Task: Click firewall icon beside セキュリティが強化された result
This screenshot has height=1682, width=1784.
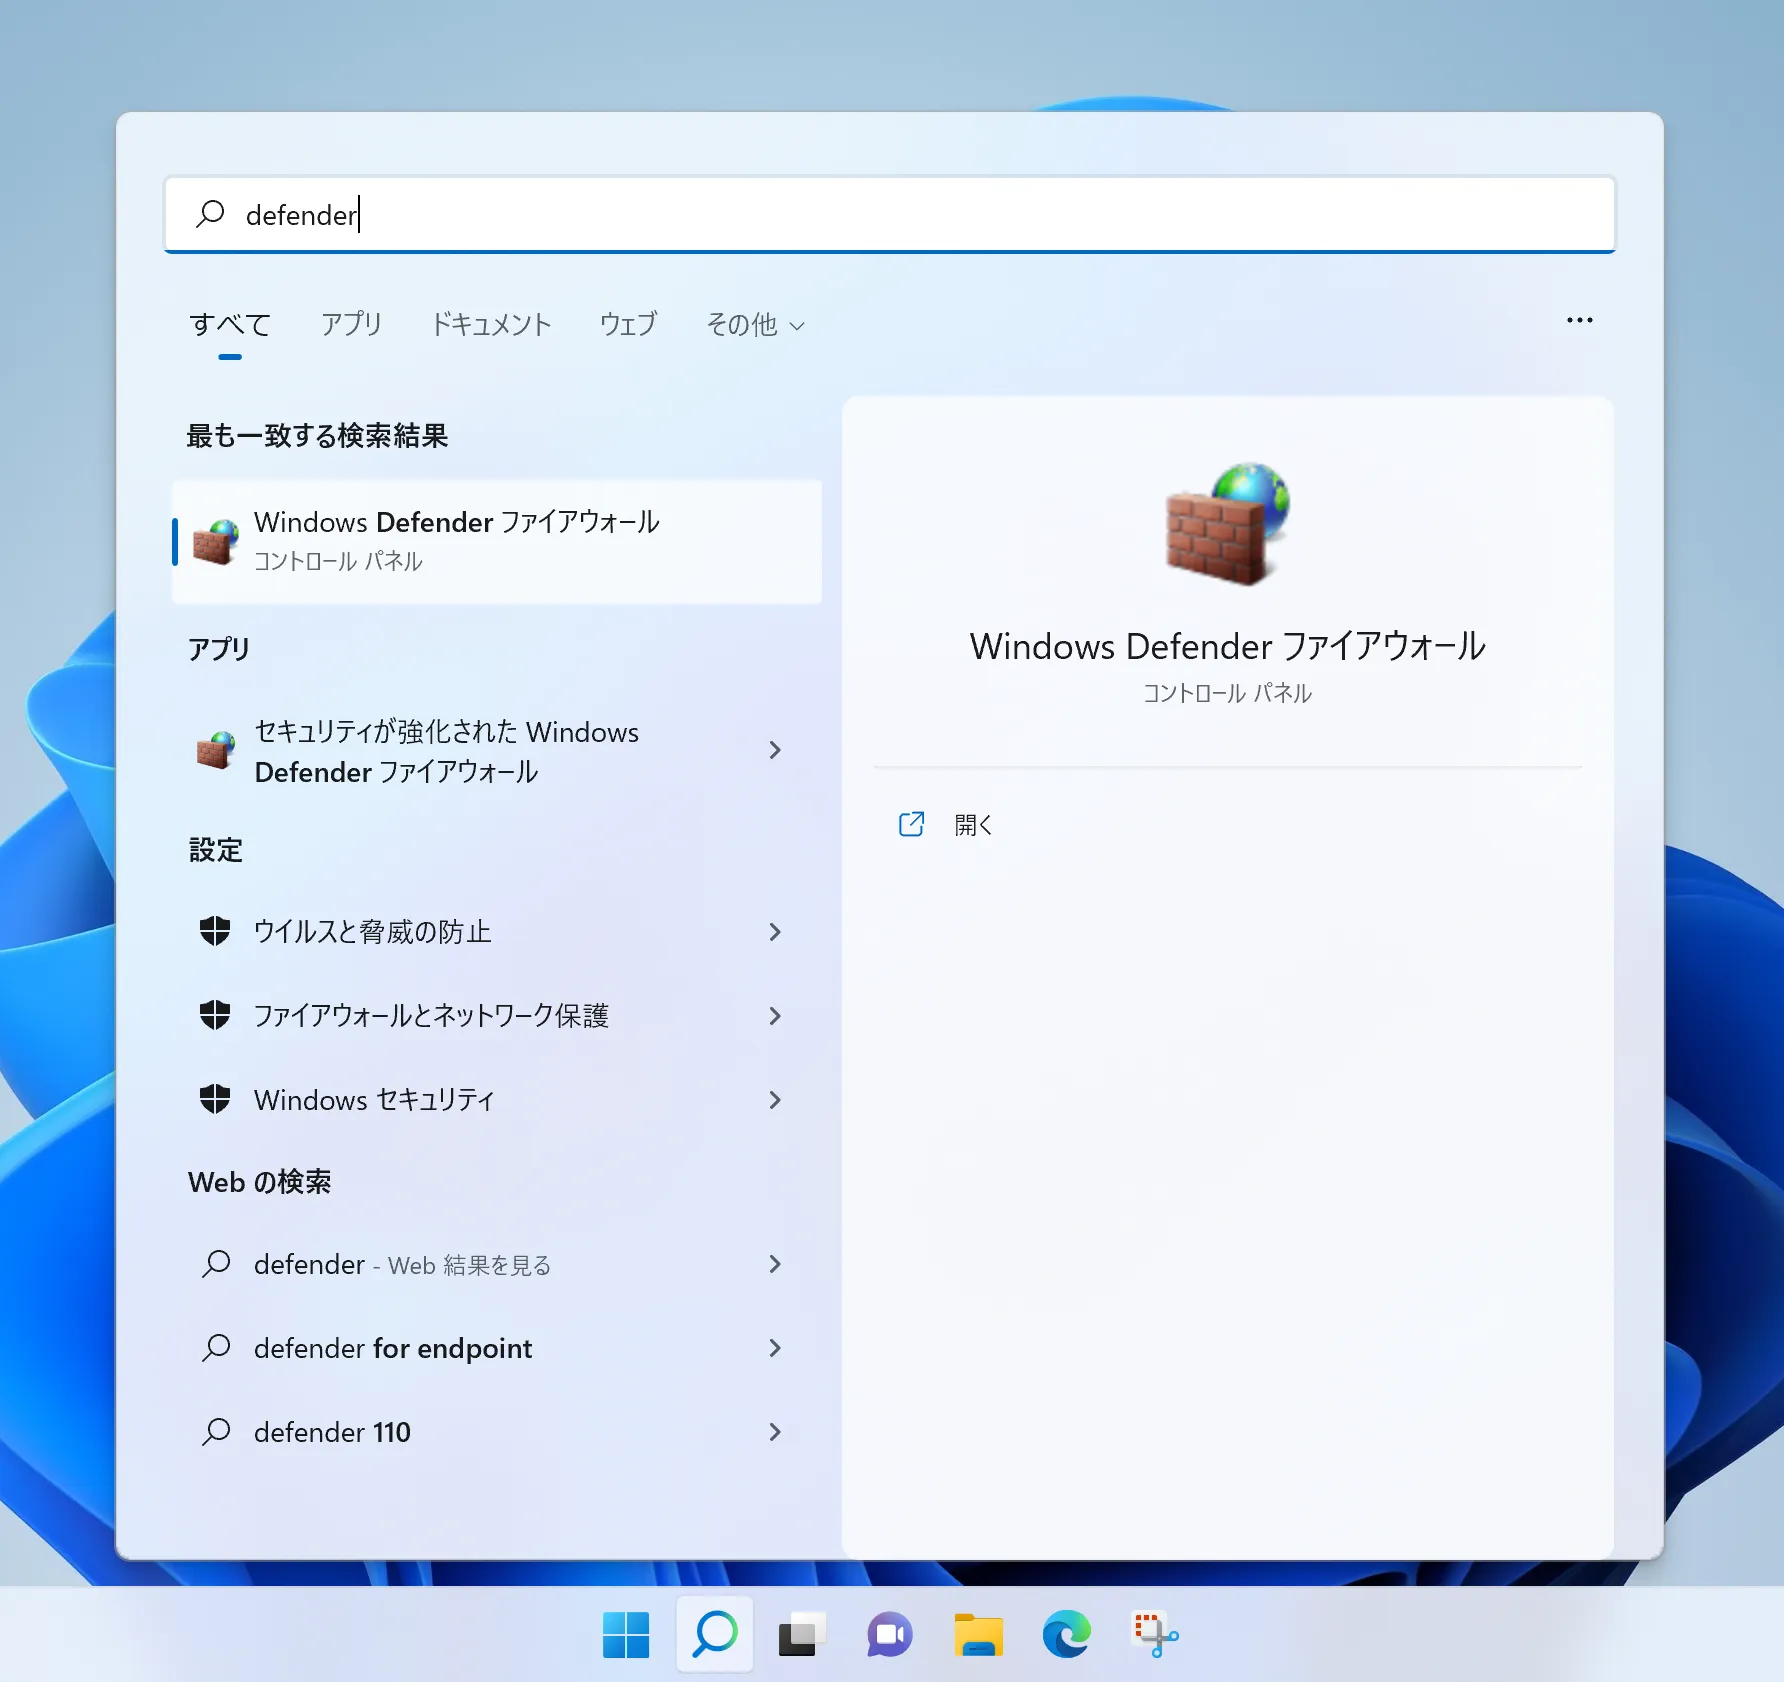Action: coord(216,750)
